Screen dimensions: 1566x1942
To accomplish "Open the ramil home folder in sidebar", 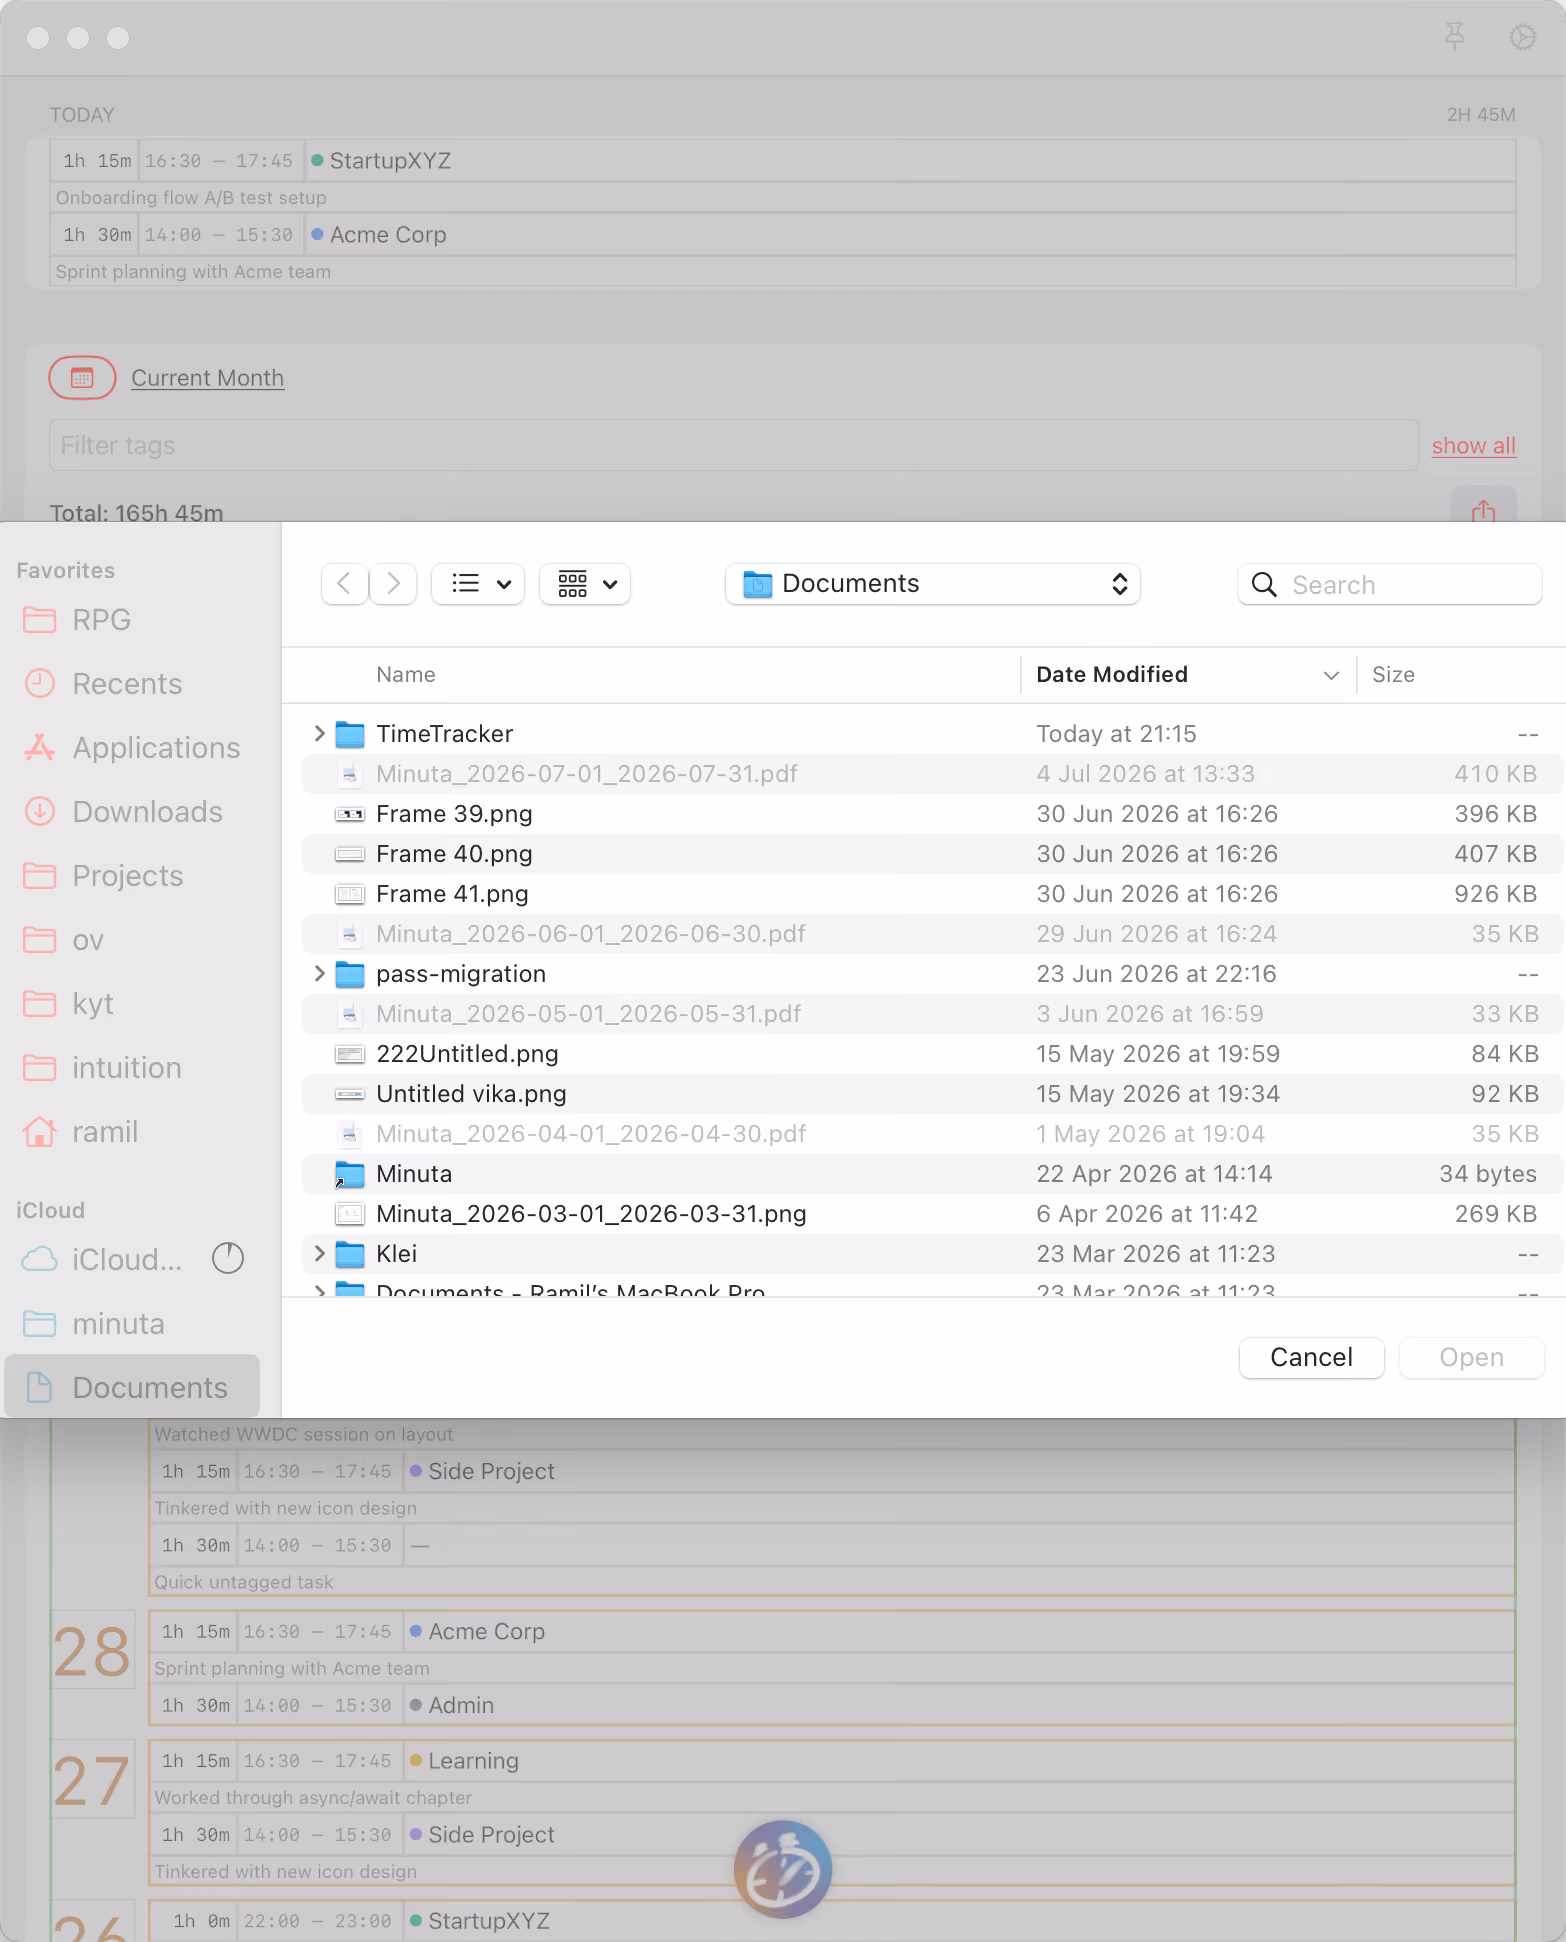I will coord(132,1132).
